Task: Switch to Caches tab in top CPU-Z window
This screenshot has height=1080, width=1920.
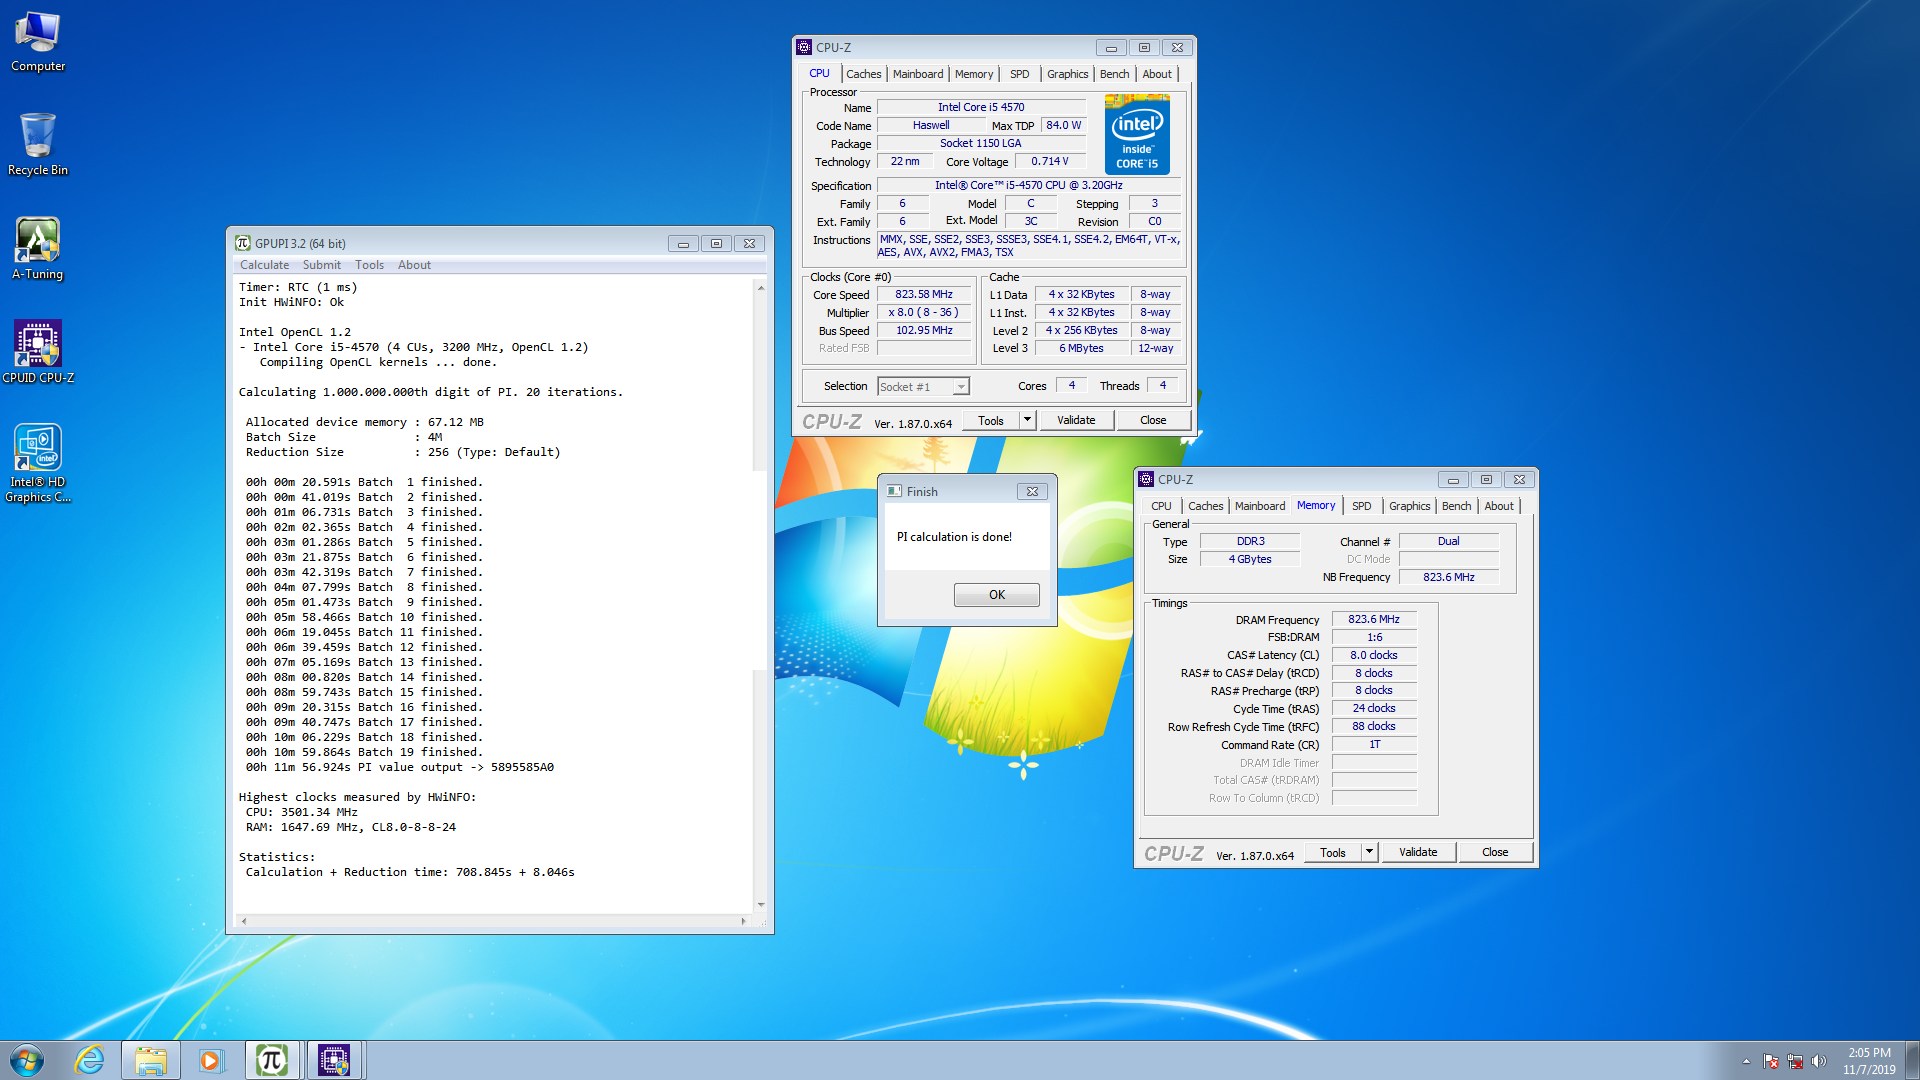Action: tap(863, 74)
